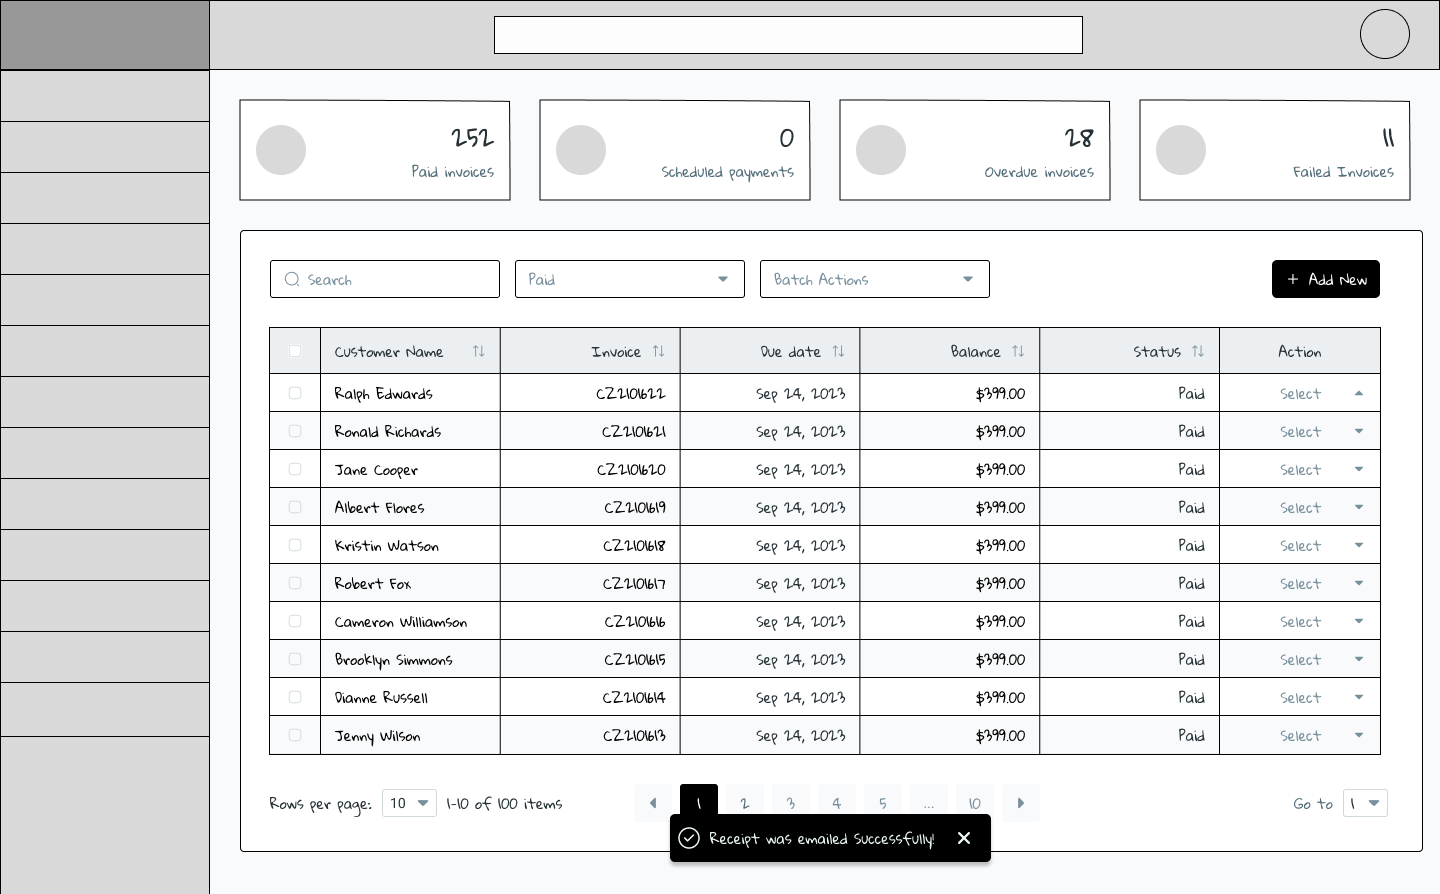Click the Due date sort arrows
The width and height of the screenshot is (1440, 894).
tap(838, 351)
